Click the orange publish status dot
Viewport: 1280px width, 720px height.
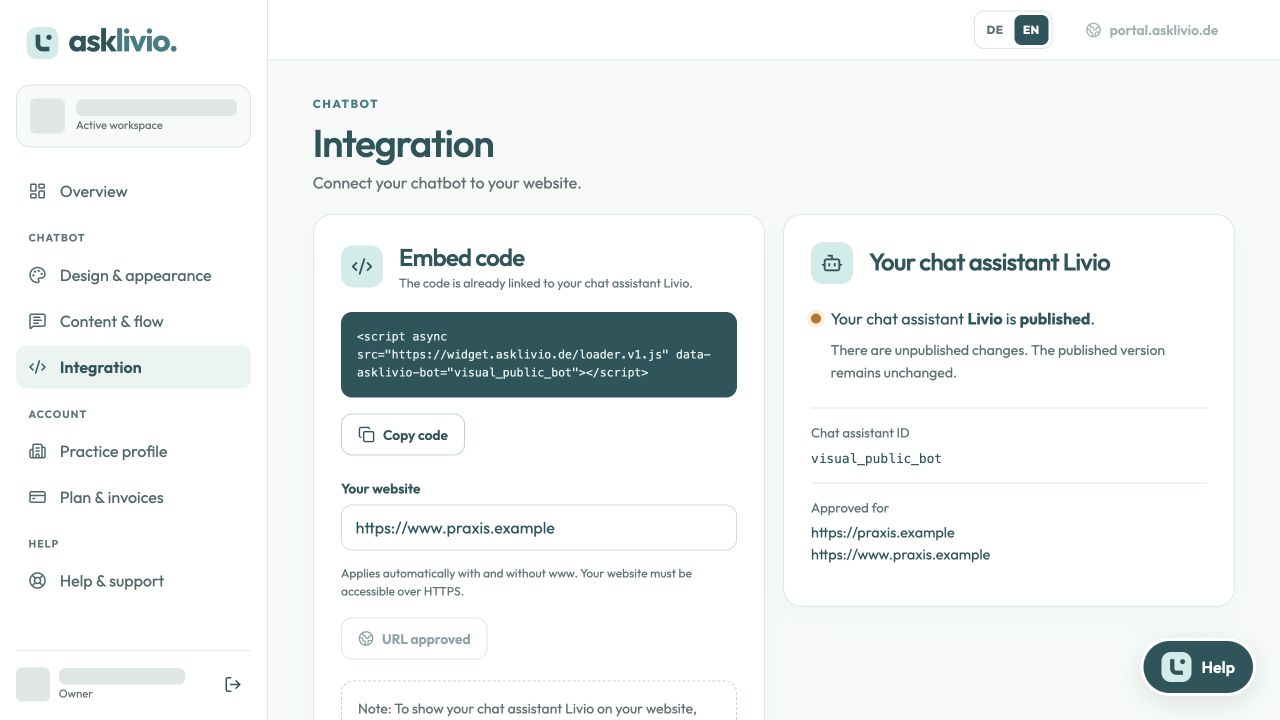click(x=816, y=319)
